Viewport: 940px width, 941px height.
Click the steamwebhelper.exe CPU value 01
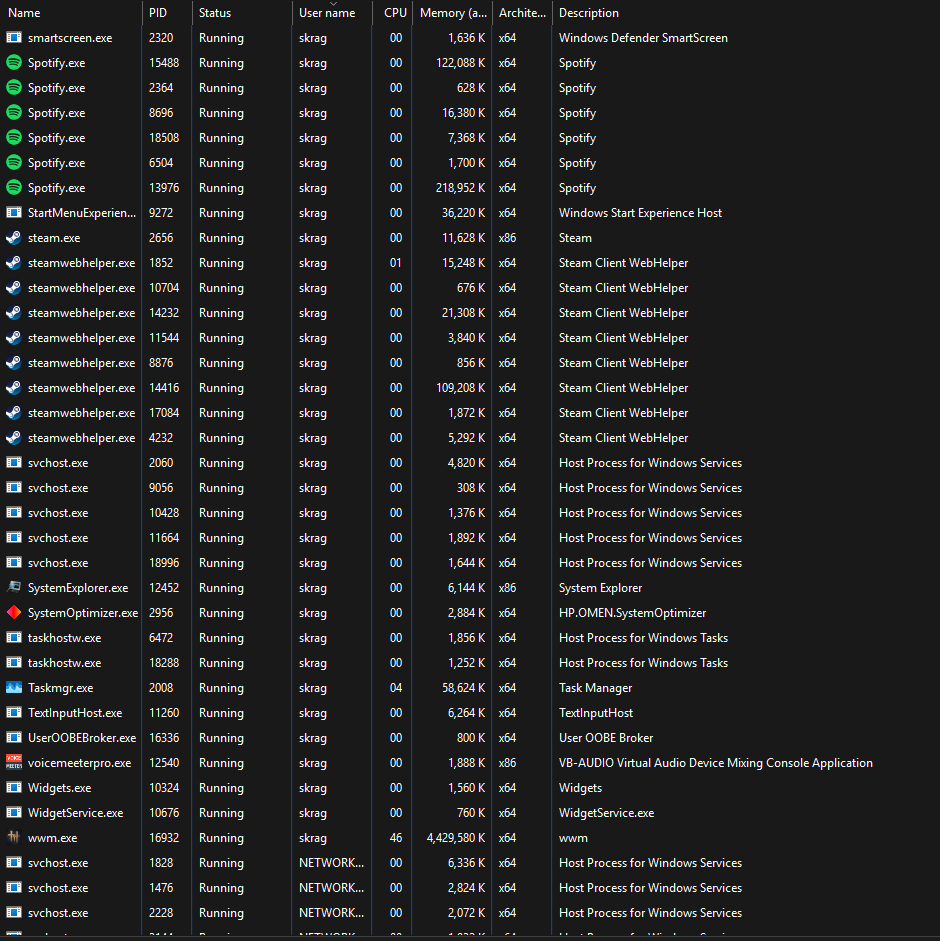click(x=396, y=262)
